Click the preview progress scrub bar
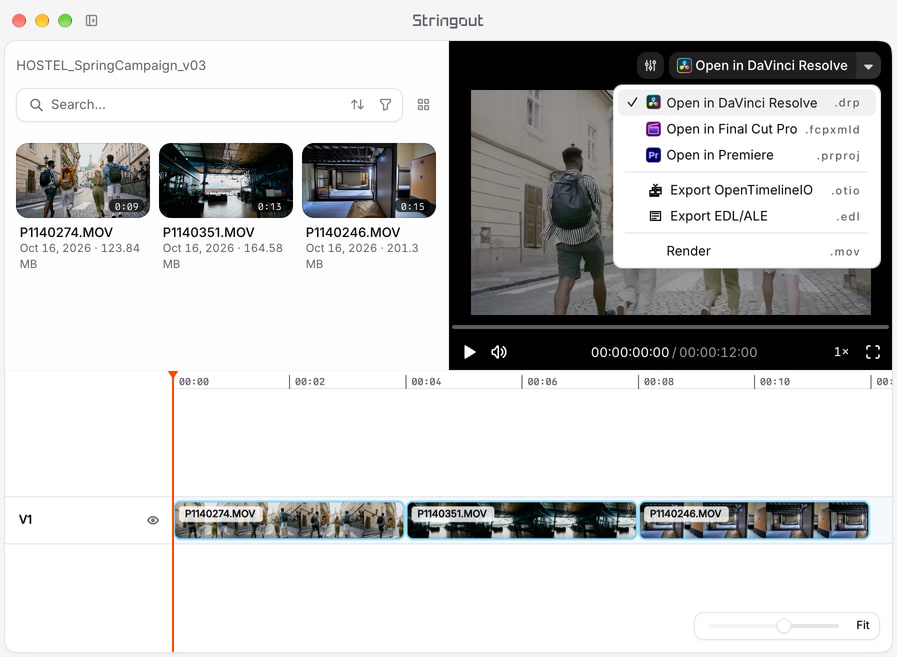Screen dimensions: 897x657 pos(670,327)
